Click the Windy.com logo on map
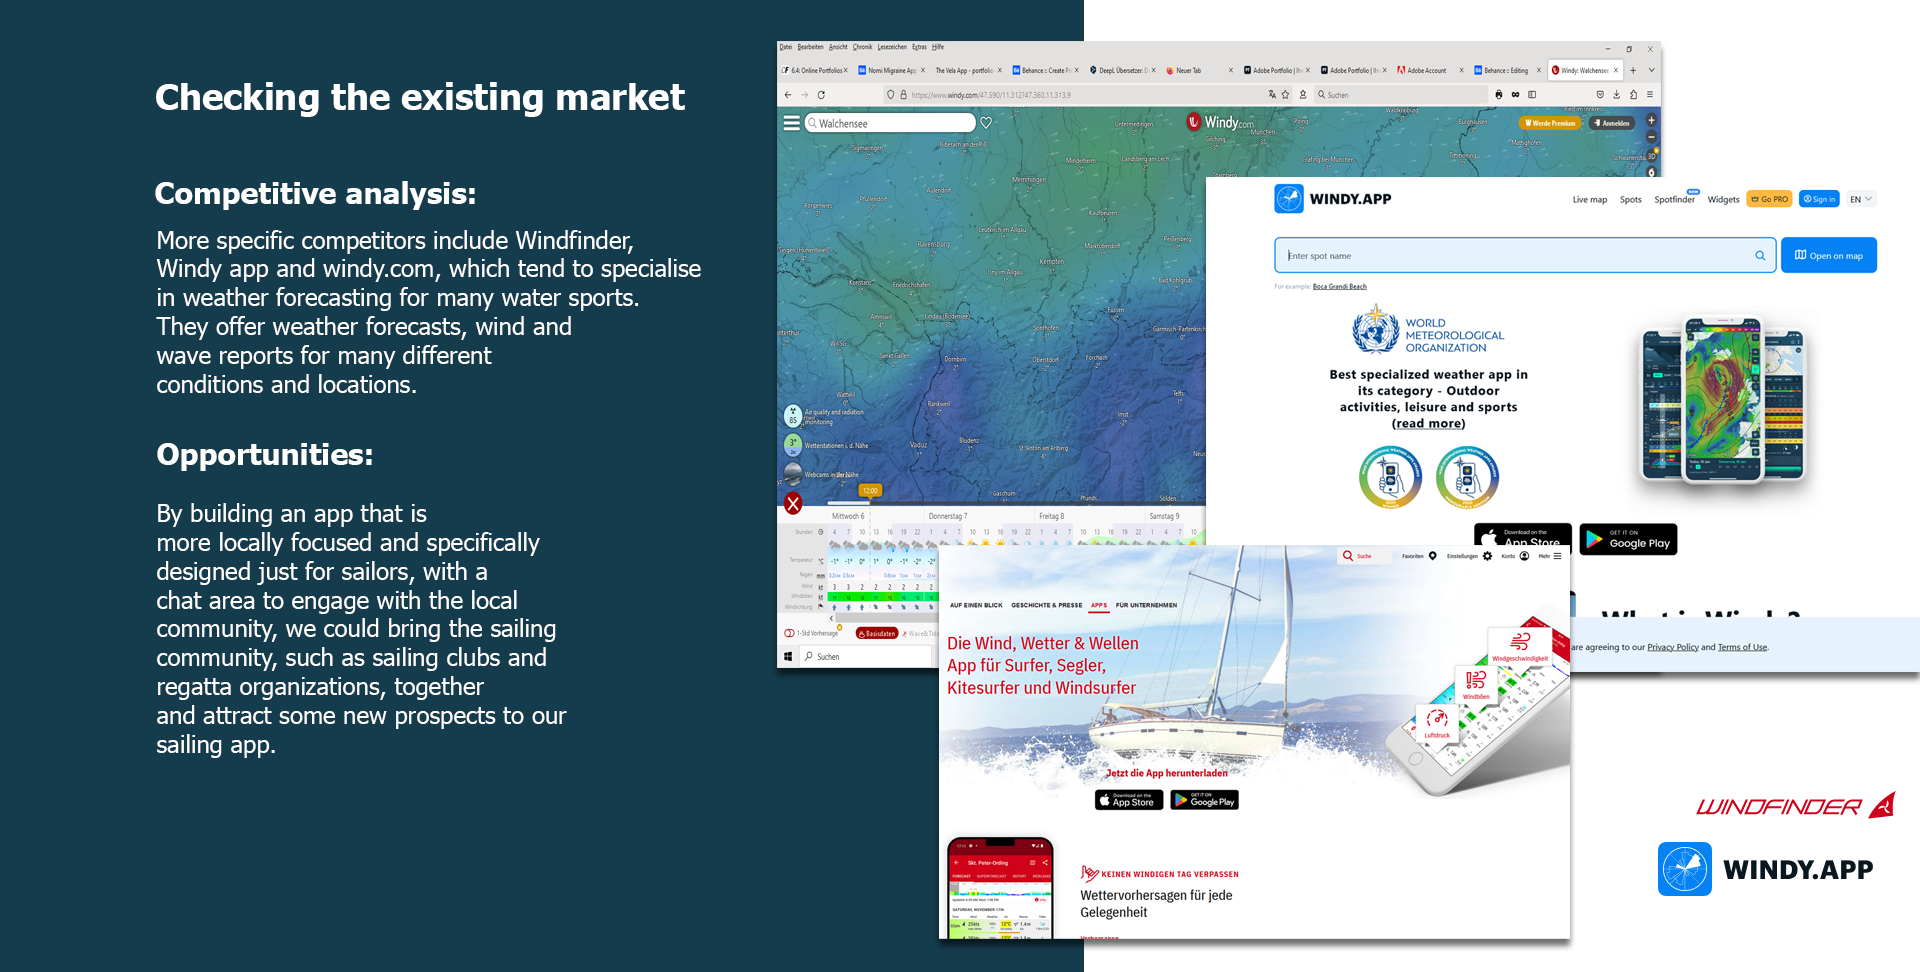This screenshot has height=972, width=1920. [x=1219, y=122]
